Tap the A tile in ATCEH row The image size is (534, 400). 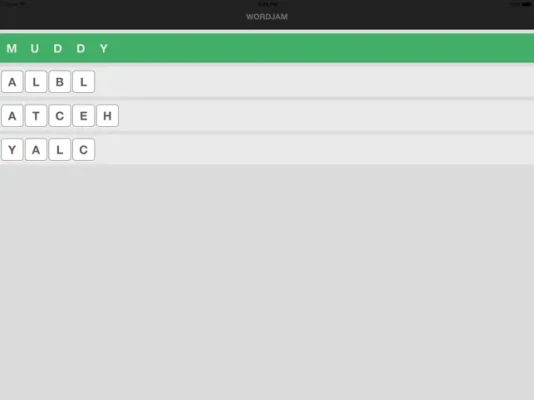(x=12, y=116)
